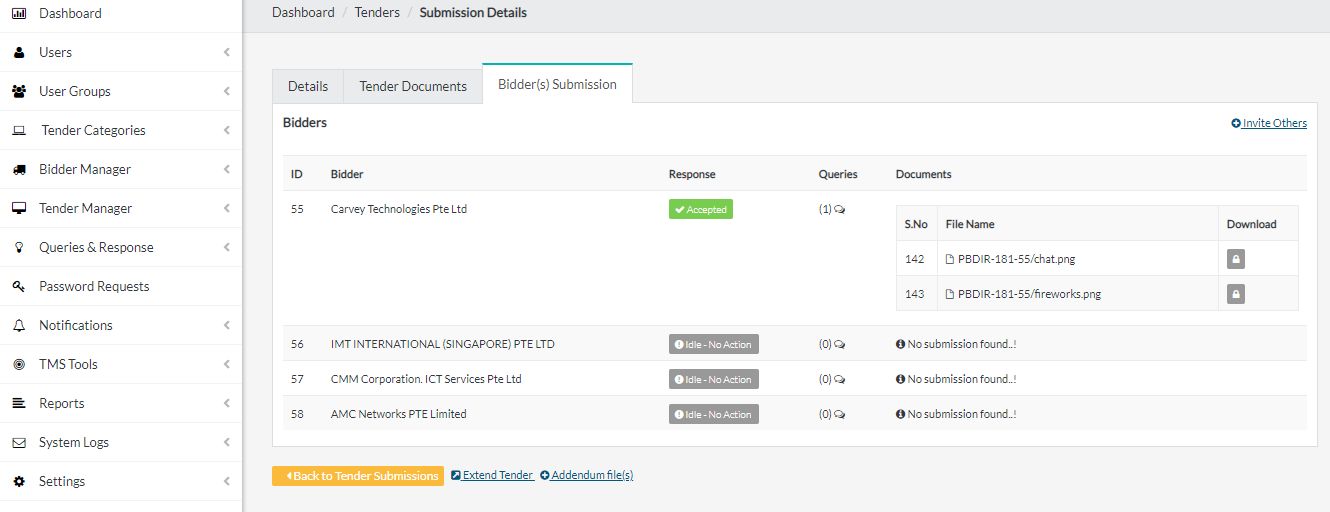The width and height of the screenshot is (1330, 512).
Task: Expand the Users sidebar menu chevron
Action: 227,52
